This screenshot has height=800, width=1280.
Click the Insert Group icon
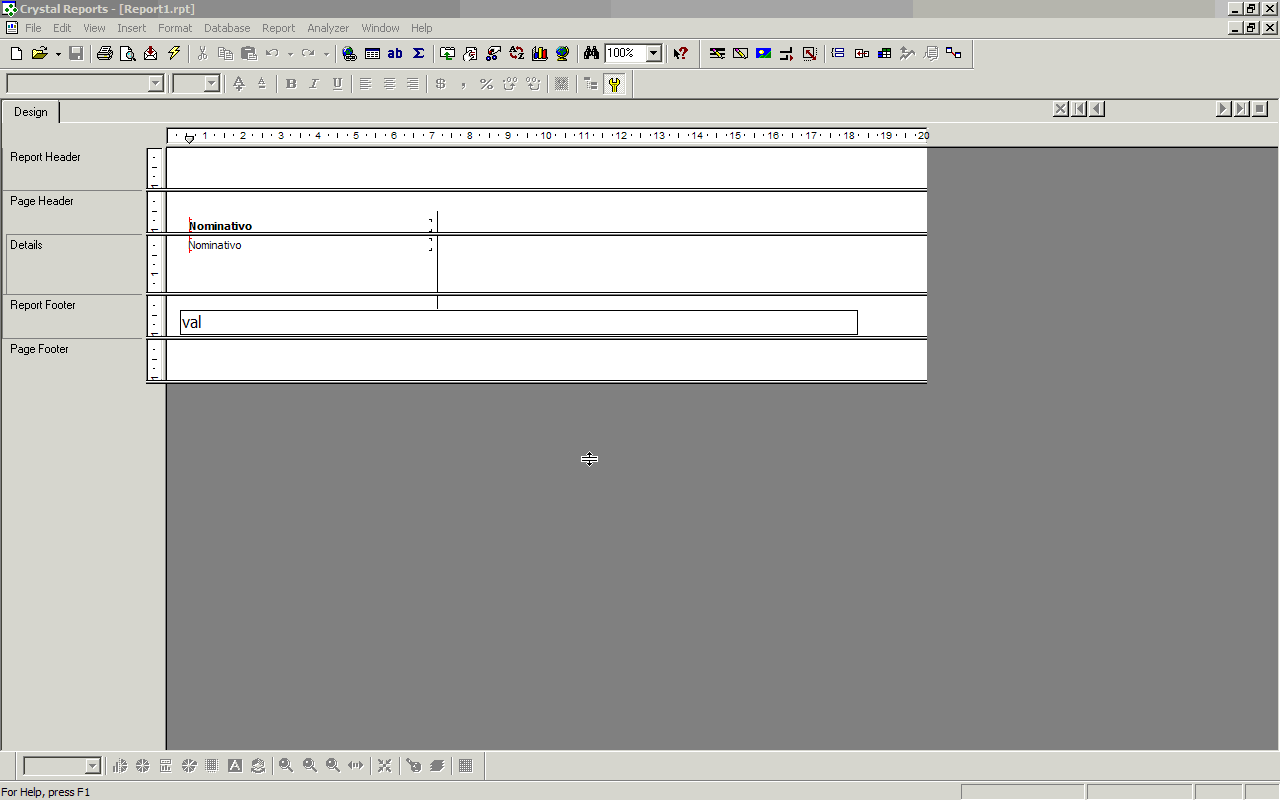click(x=838, y=53)
